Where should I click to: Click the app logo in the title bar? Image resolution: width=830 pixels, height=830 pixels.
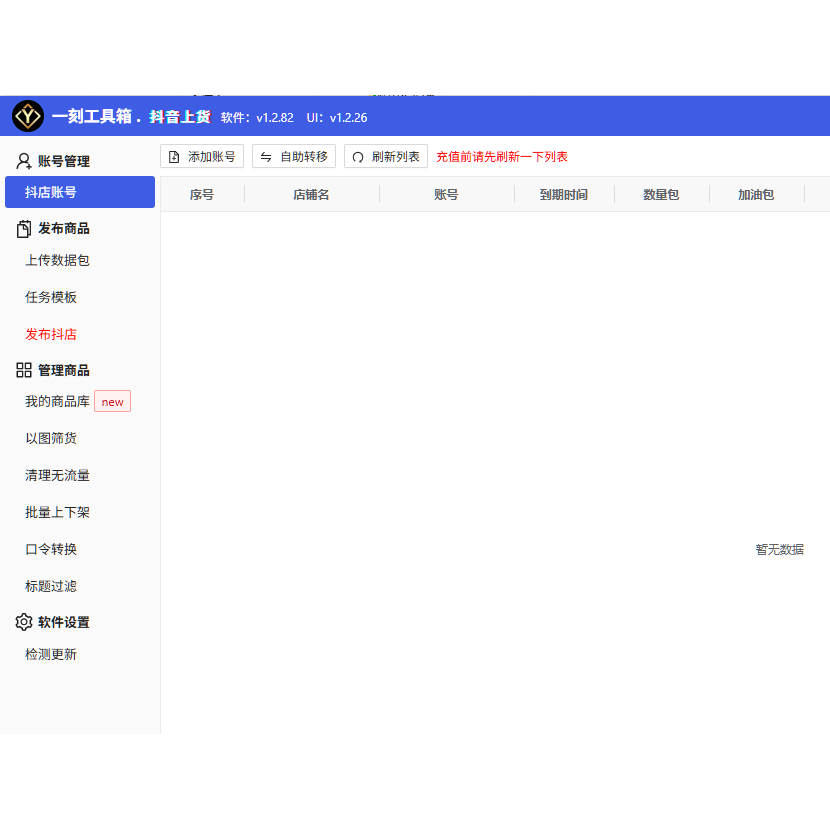[28, 116]
